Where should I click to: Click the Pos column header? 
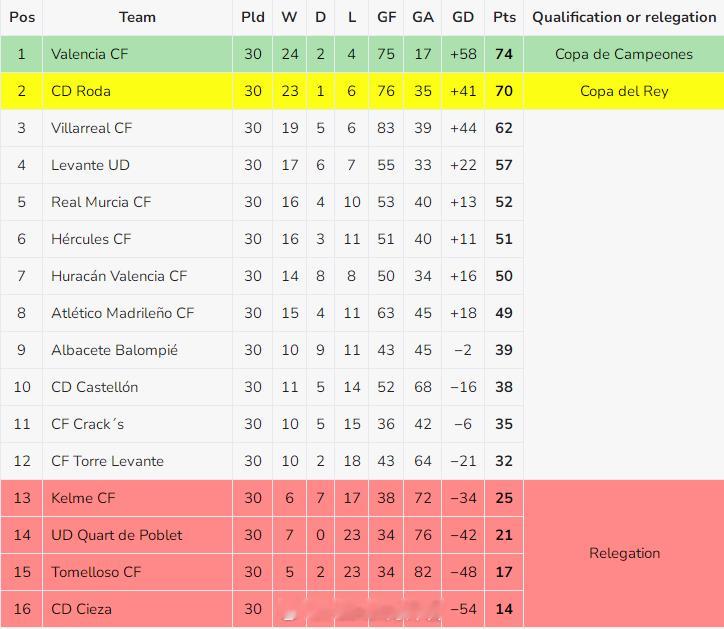pyautogui.click(x=22, y=18)
